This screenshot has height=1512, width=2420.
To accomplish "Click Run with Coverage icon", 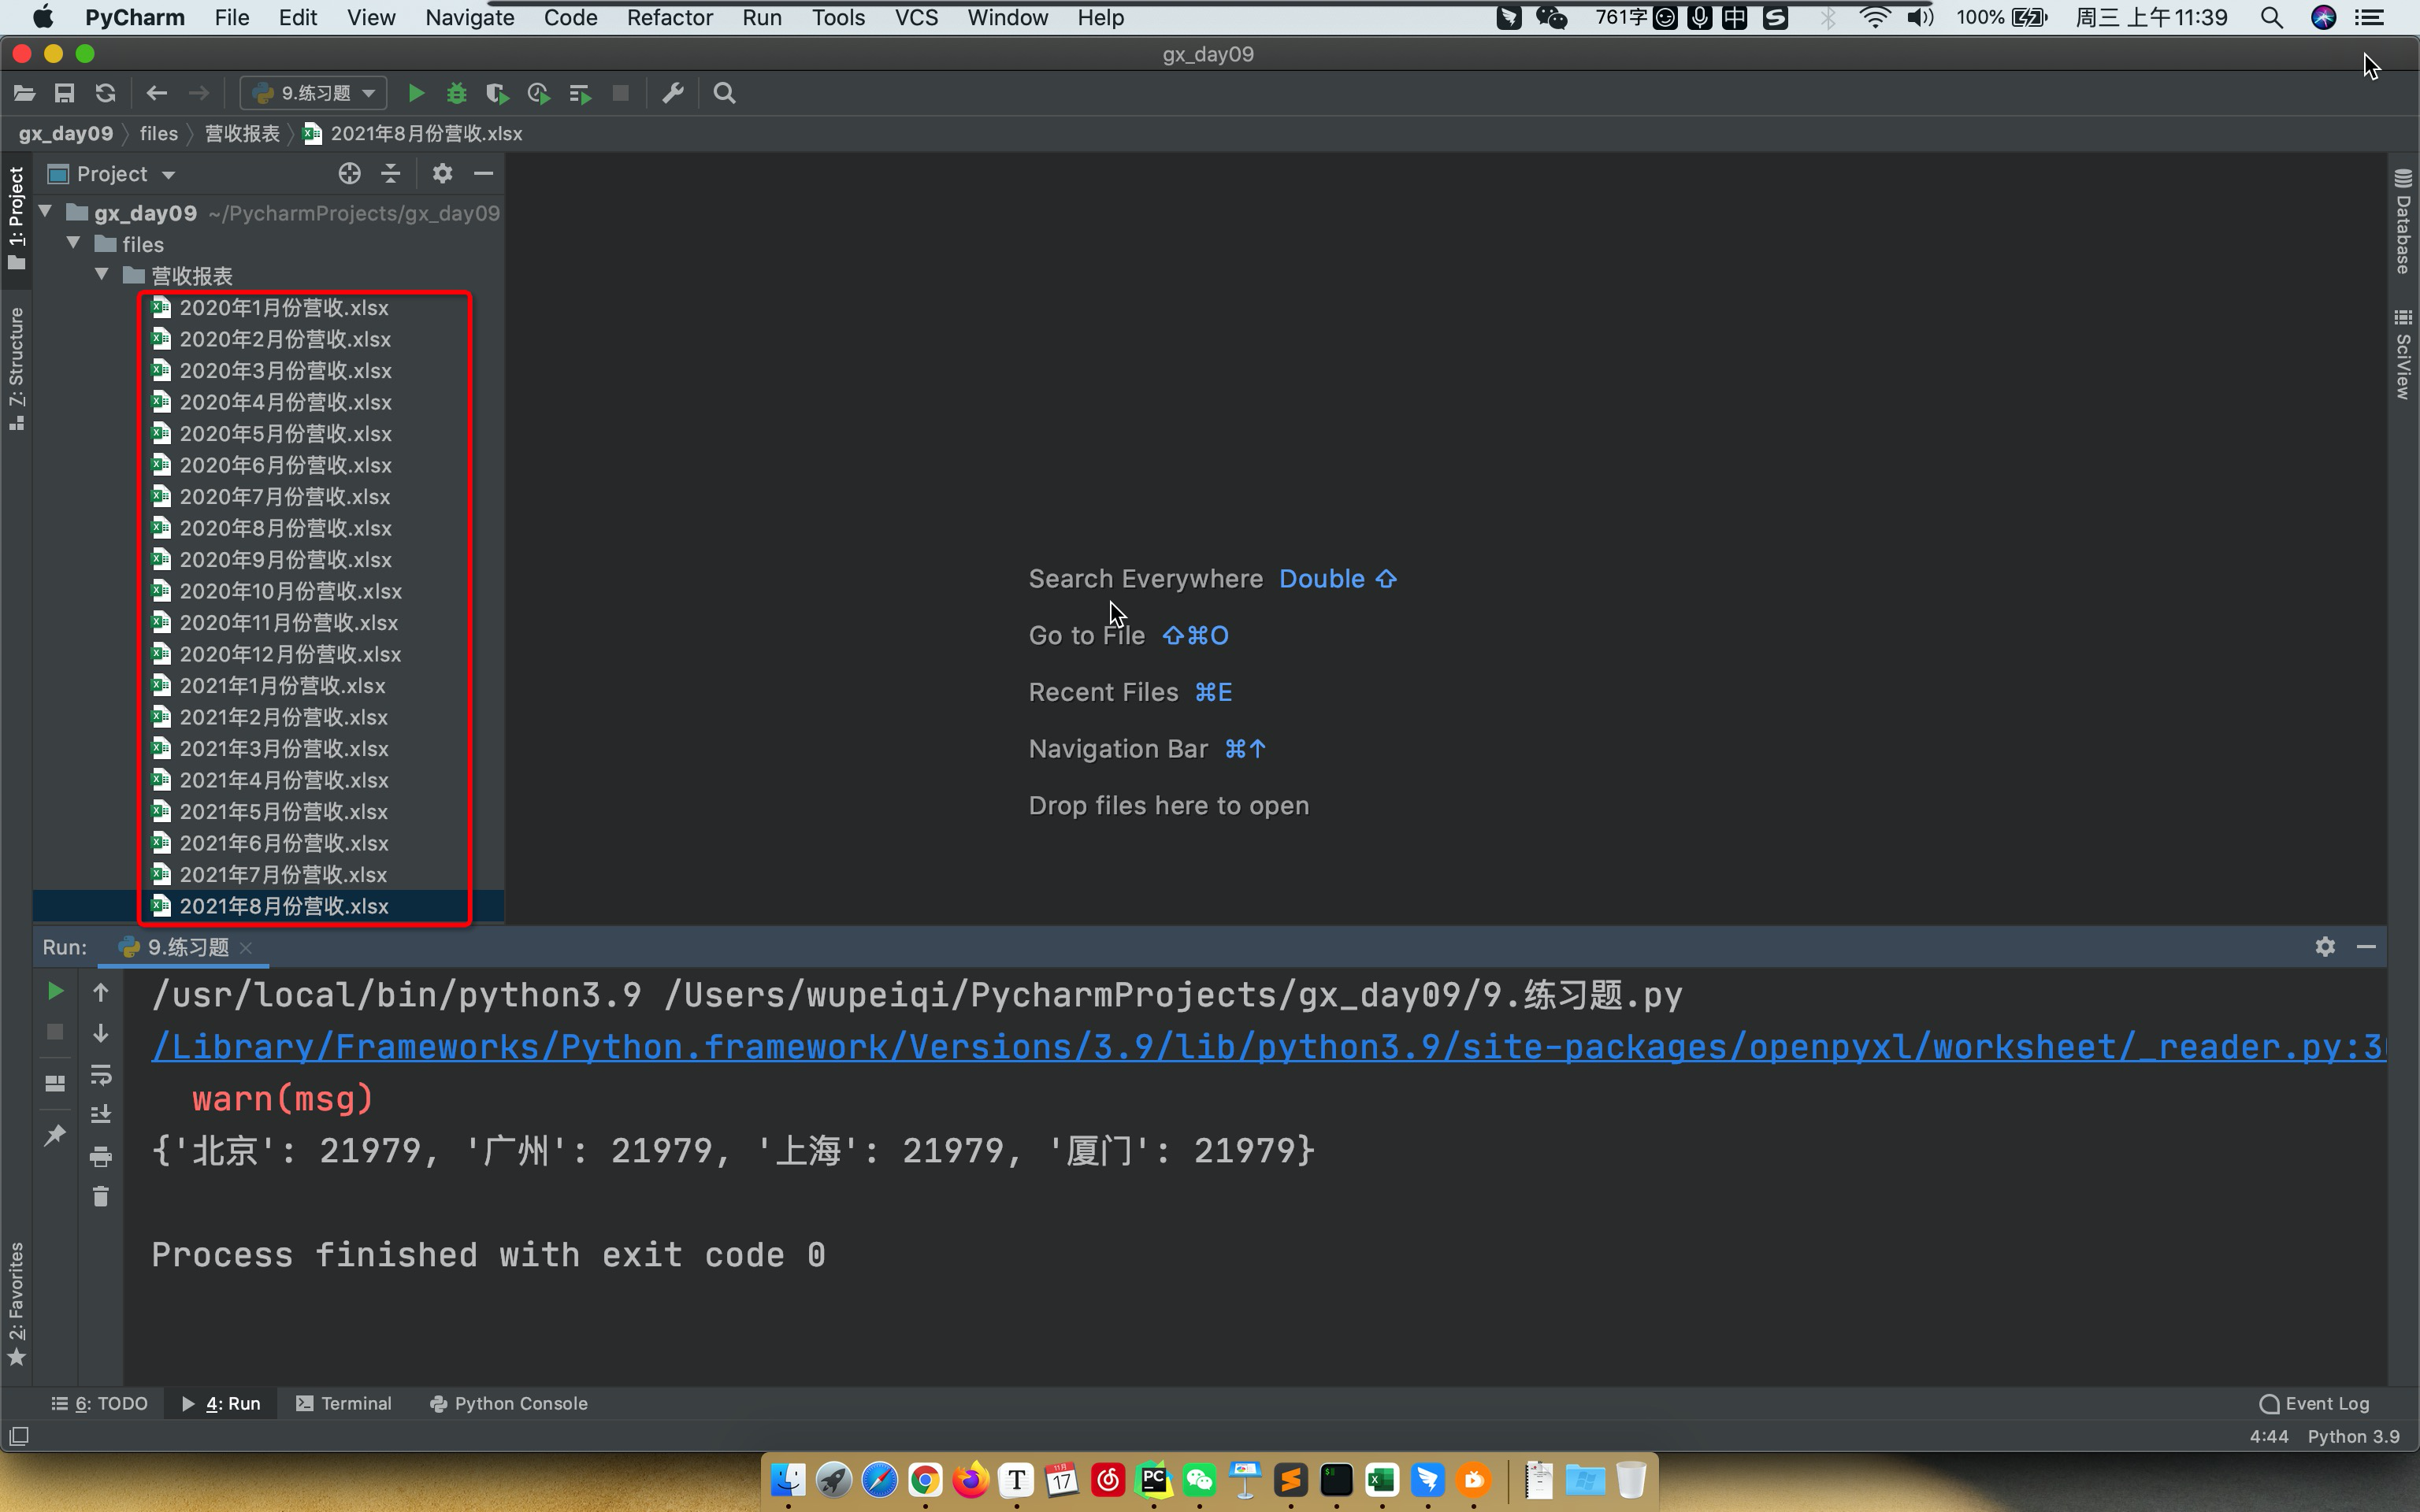I will pyautogui.click(x=497, y=93).
